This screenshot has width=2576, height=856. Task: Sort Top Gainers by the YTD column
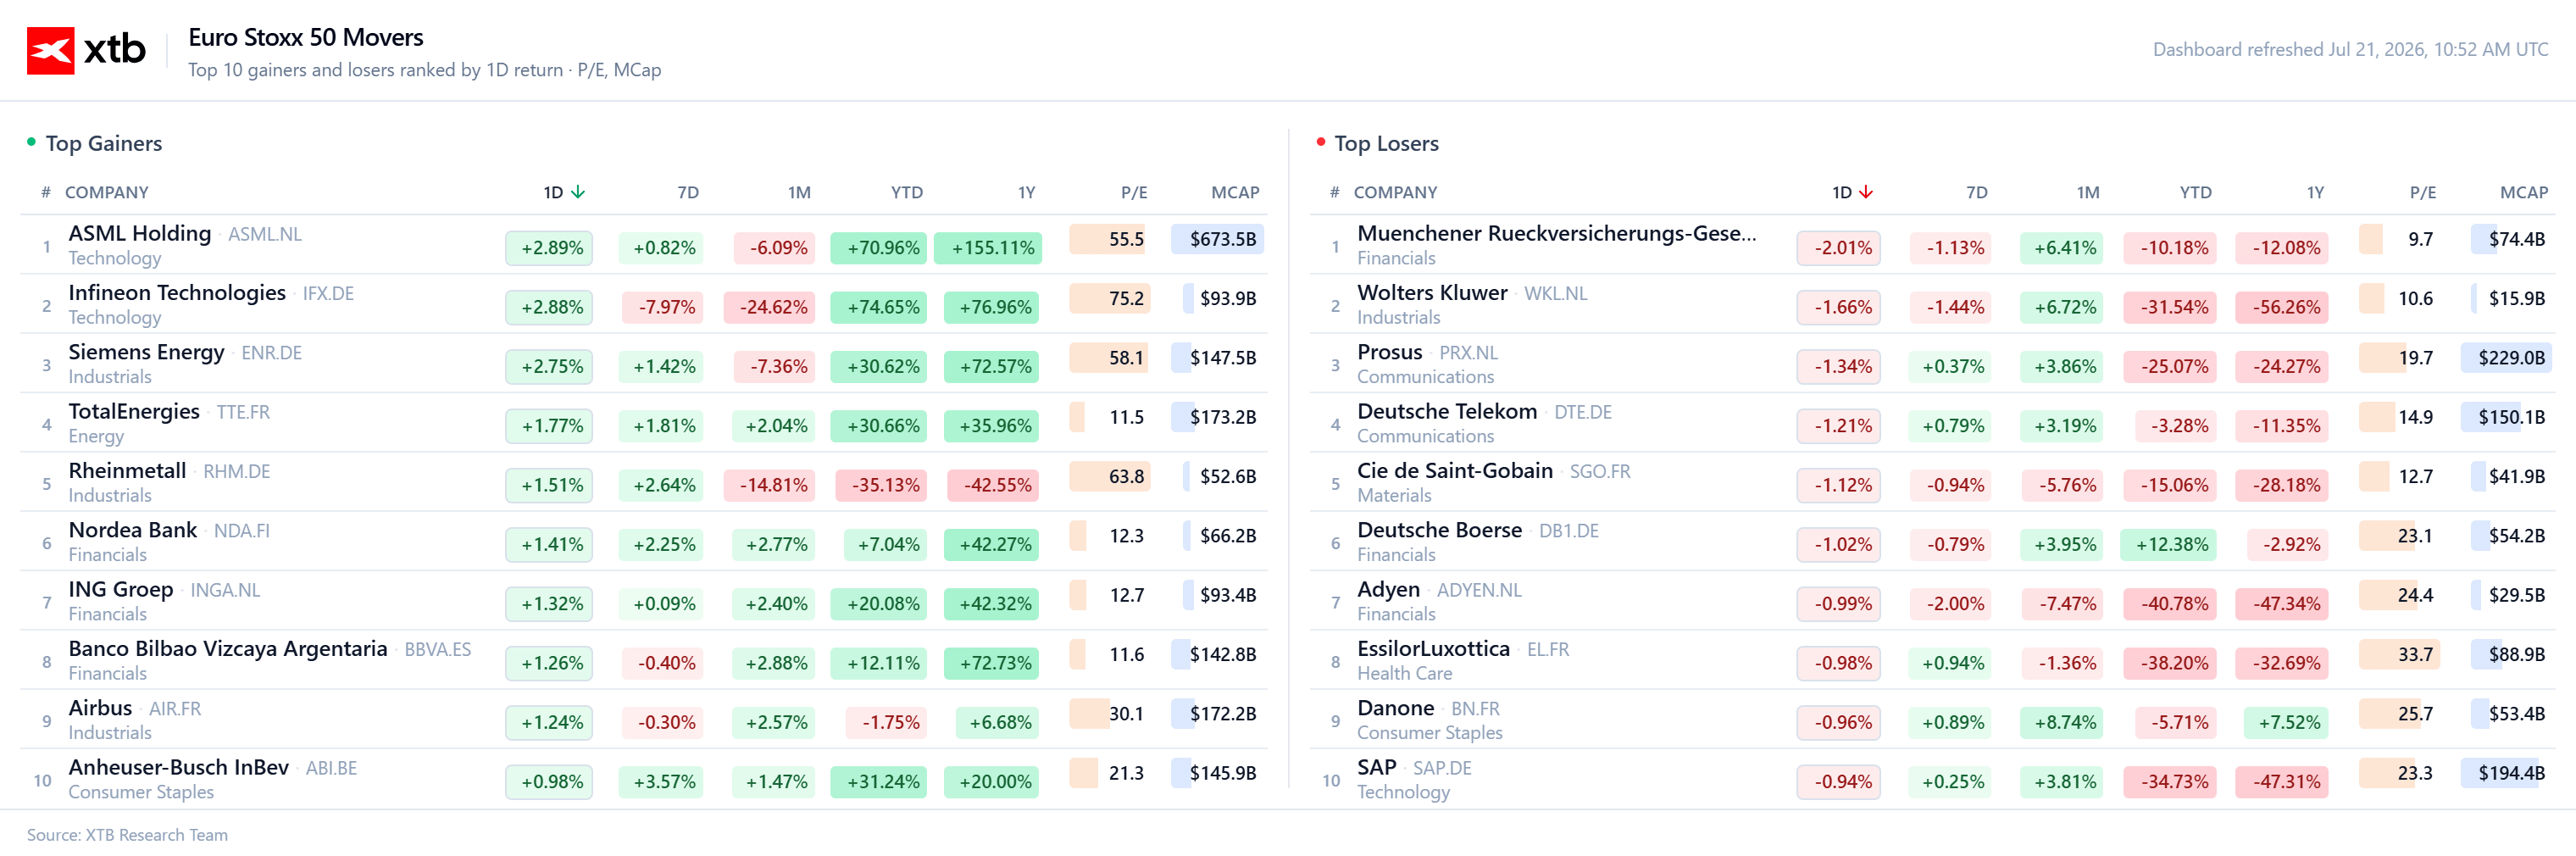(x=907, y=192)
